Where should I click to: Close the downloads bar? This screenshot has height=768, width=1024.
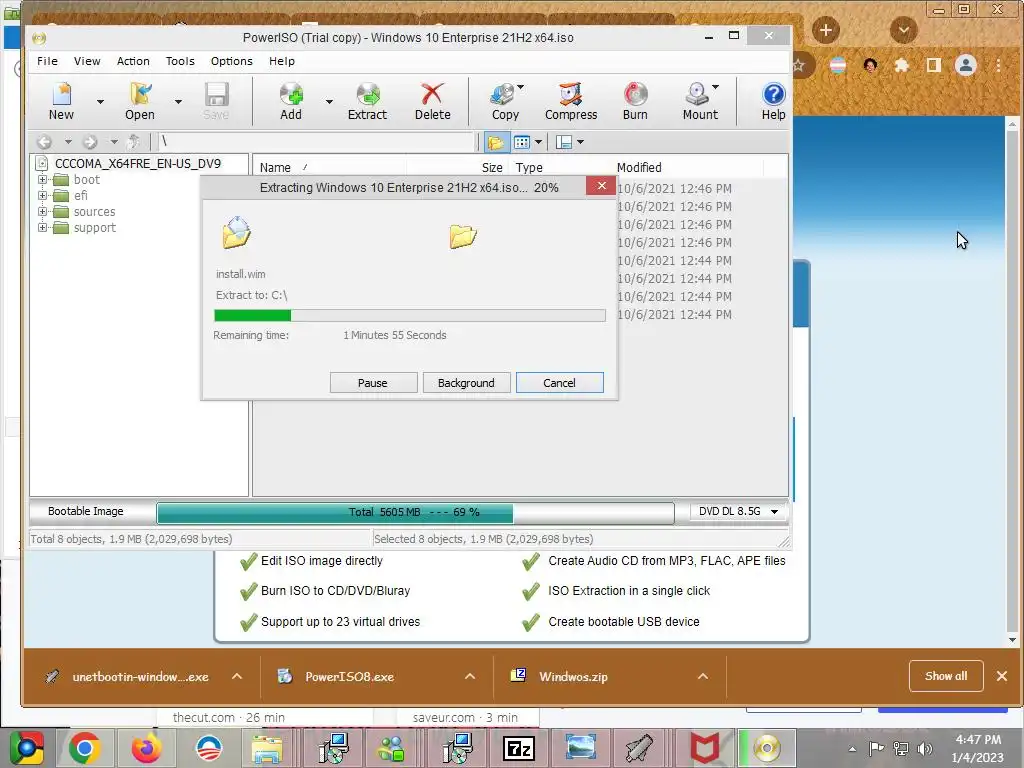click(x=1002, y=676)
